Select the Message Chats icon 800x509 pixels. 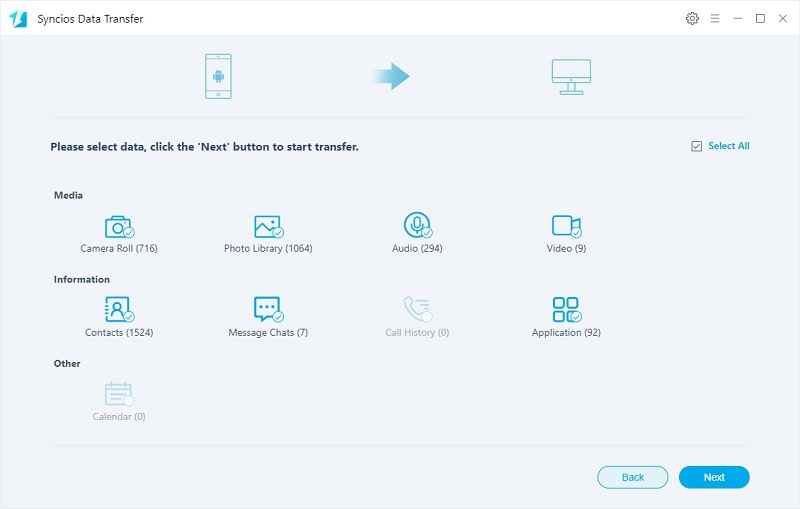268,310
